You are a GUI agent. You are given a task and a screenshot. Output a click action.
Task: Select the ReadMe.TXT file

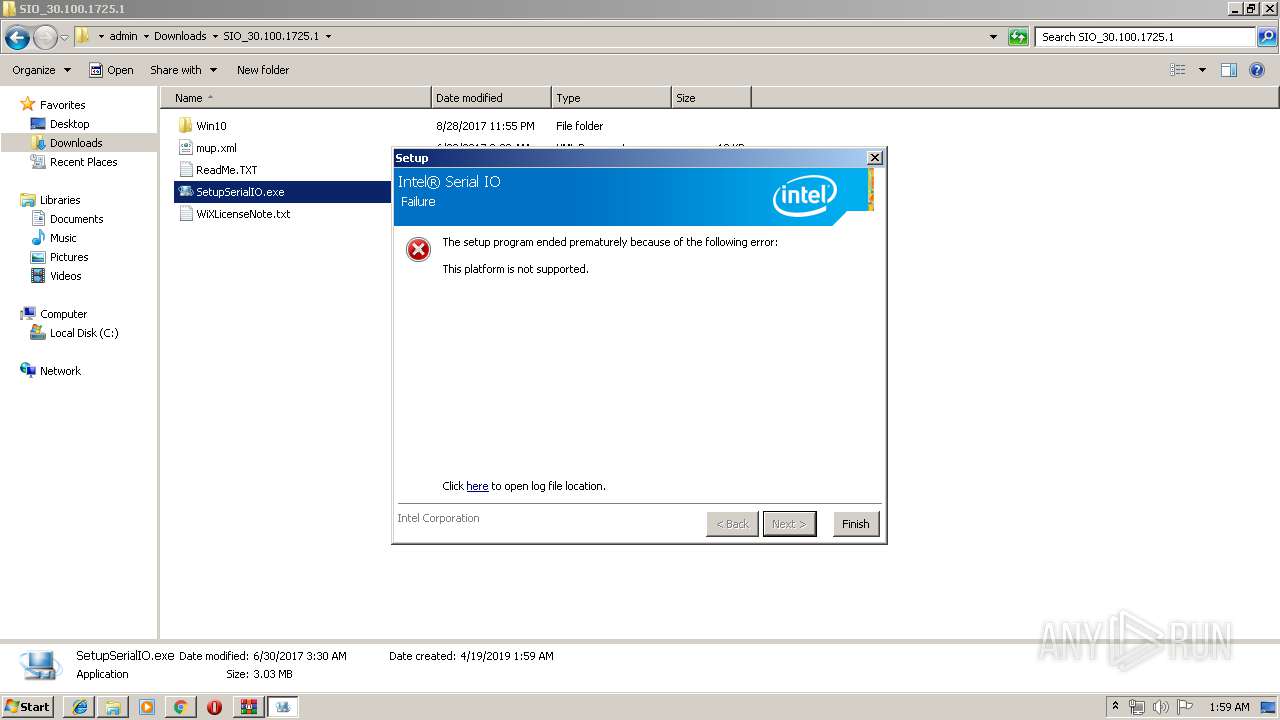click(226, 170)
